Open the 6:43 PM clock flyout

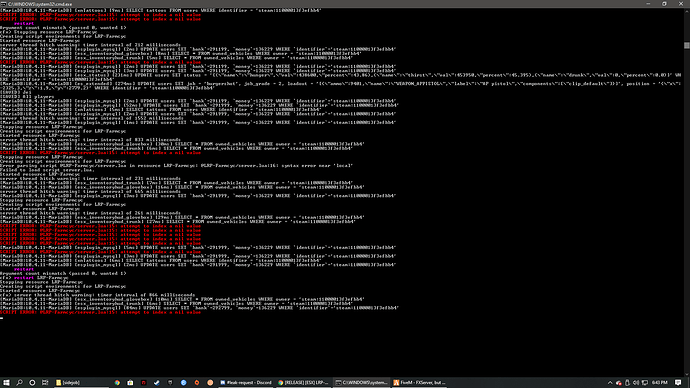pos(660,383)
